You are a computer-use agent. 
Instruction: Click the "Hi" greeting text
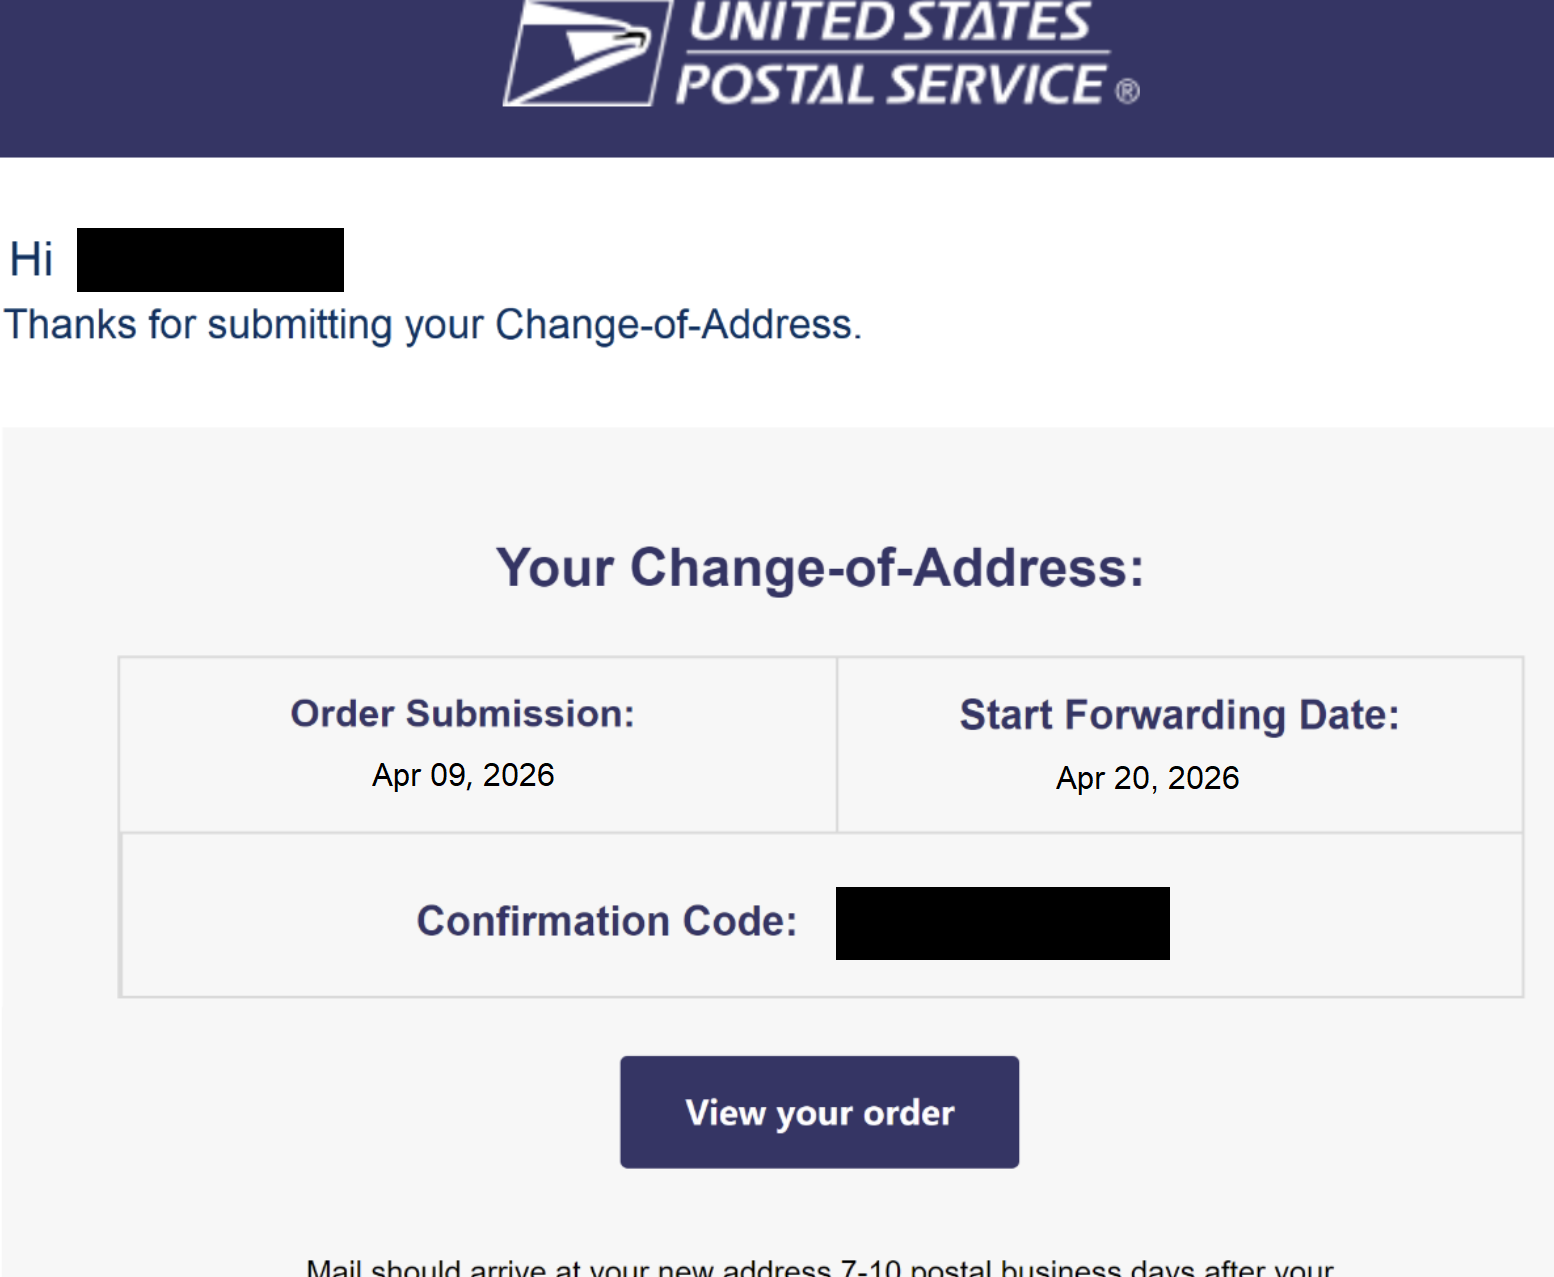coord(31,260)
